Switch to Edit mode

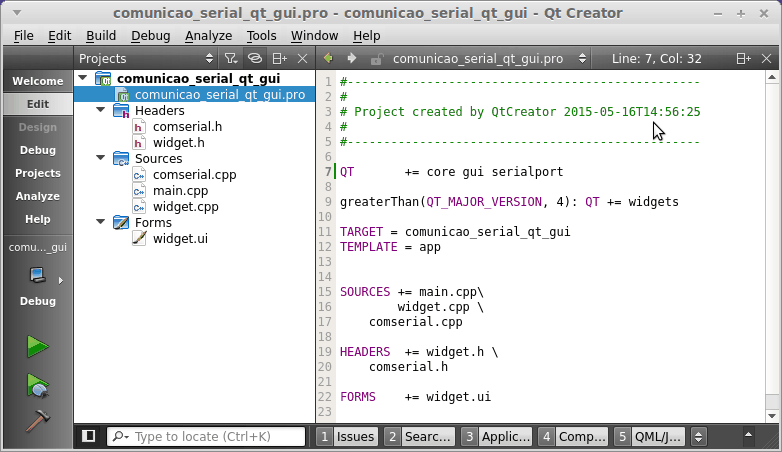coord(38,104)
